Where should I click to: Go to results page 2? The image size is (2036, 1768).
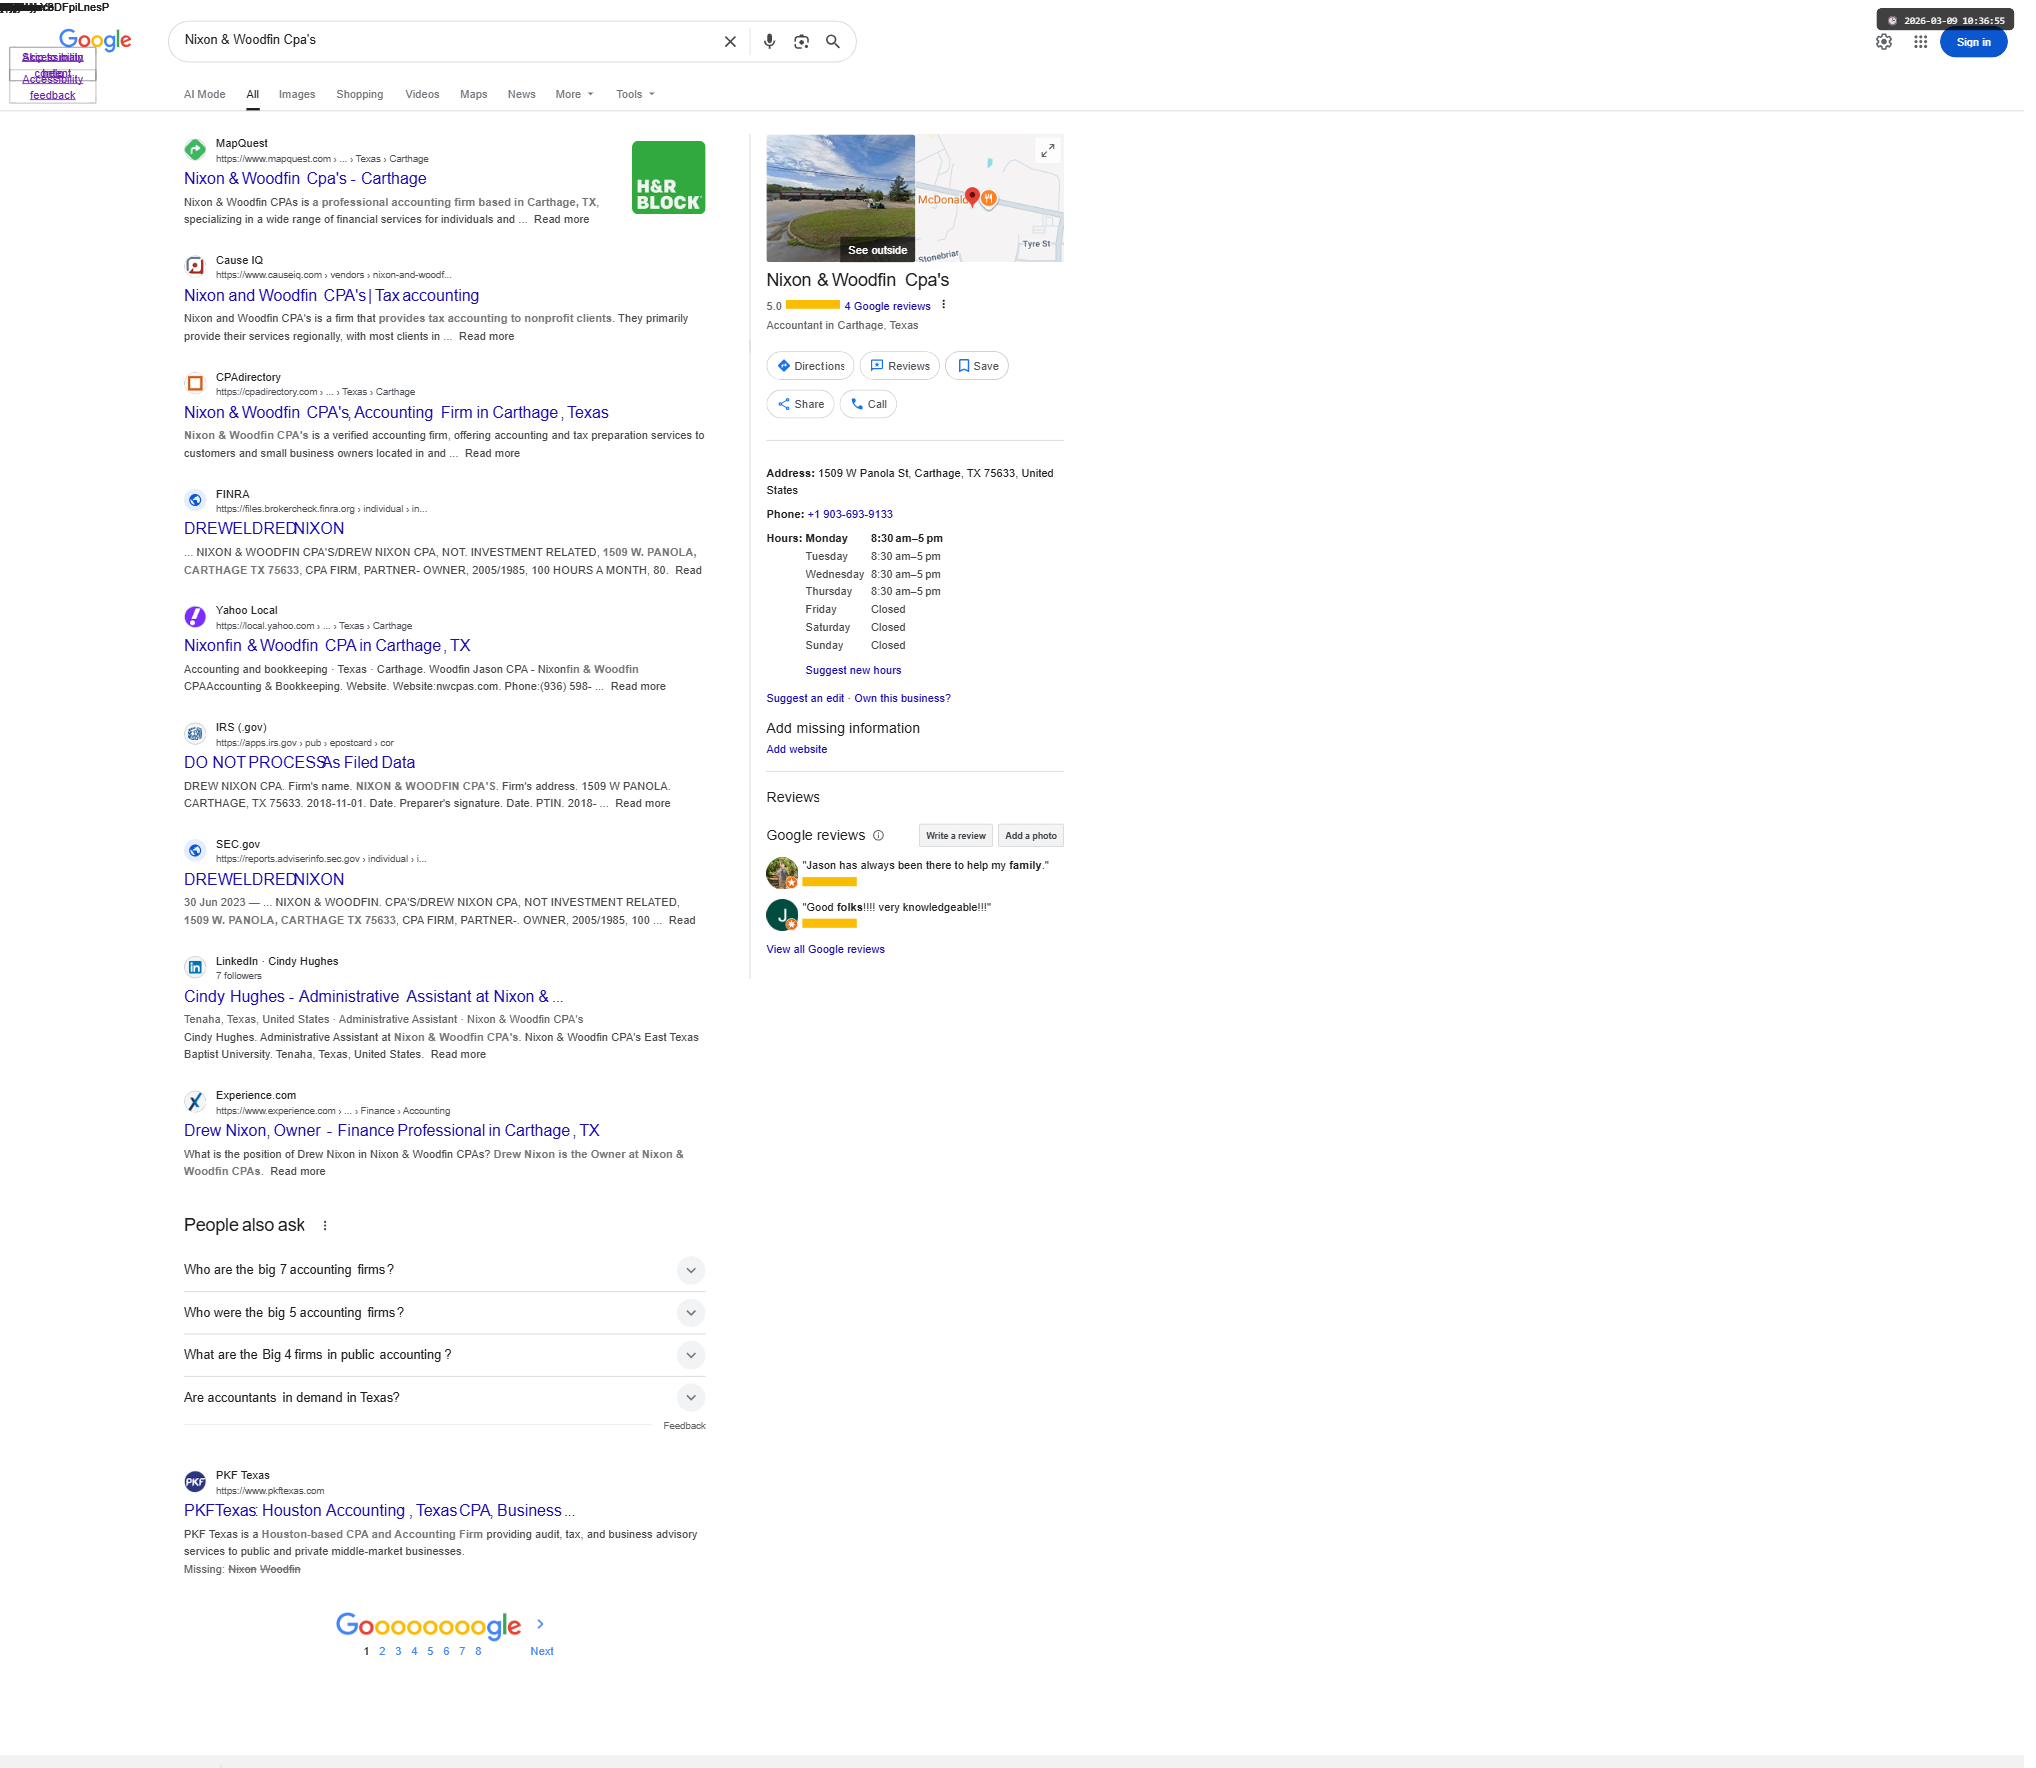[x=382, y=1652]
